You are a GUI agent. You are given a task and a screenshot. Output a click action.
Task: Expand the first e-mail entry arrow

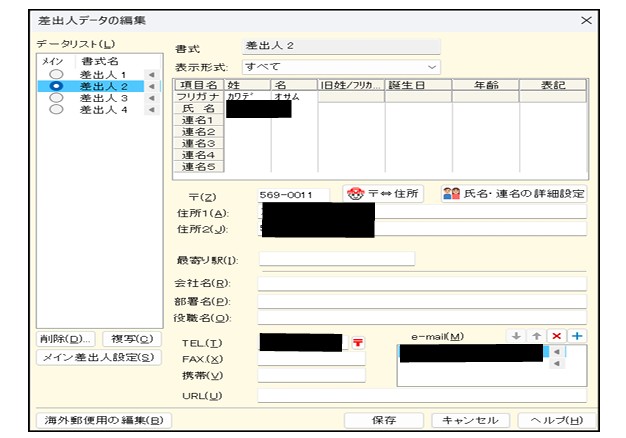[557, 352]
